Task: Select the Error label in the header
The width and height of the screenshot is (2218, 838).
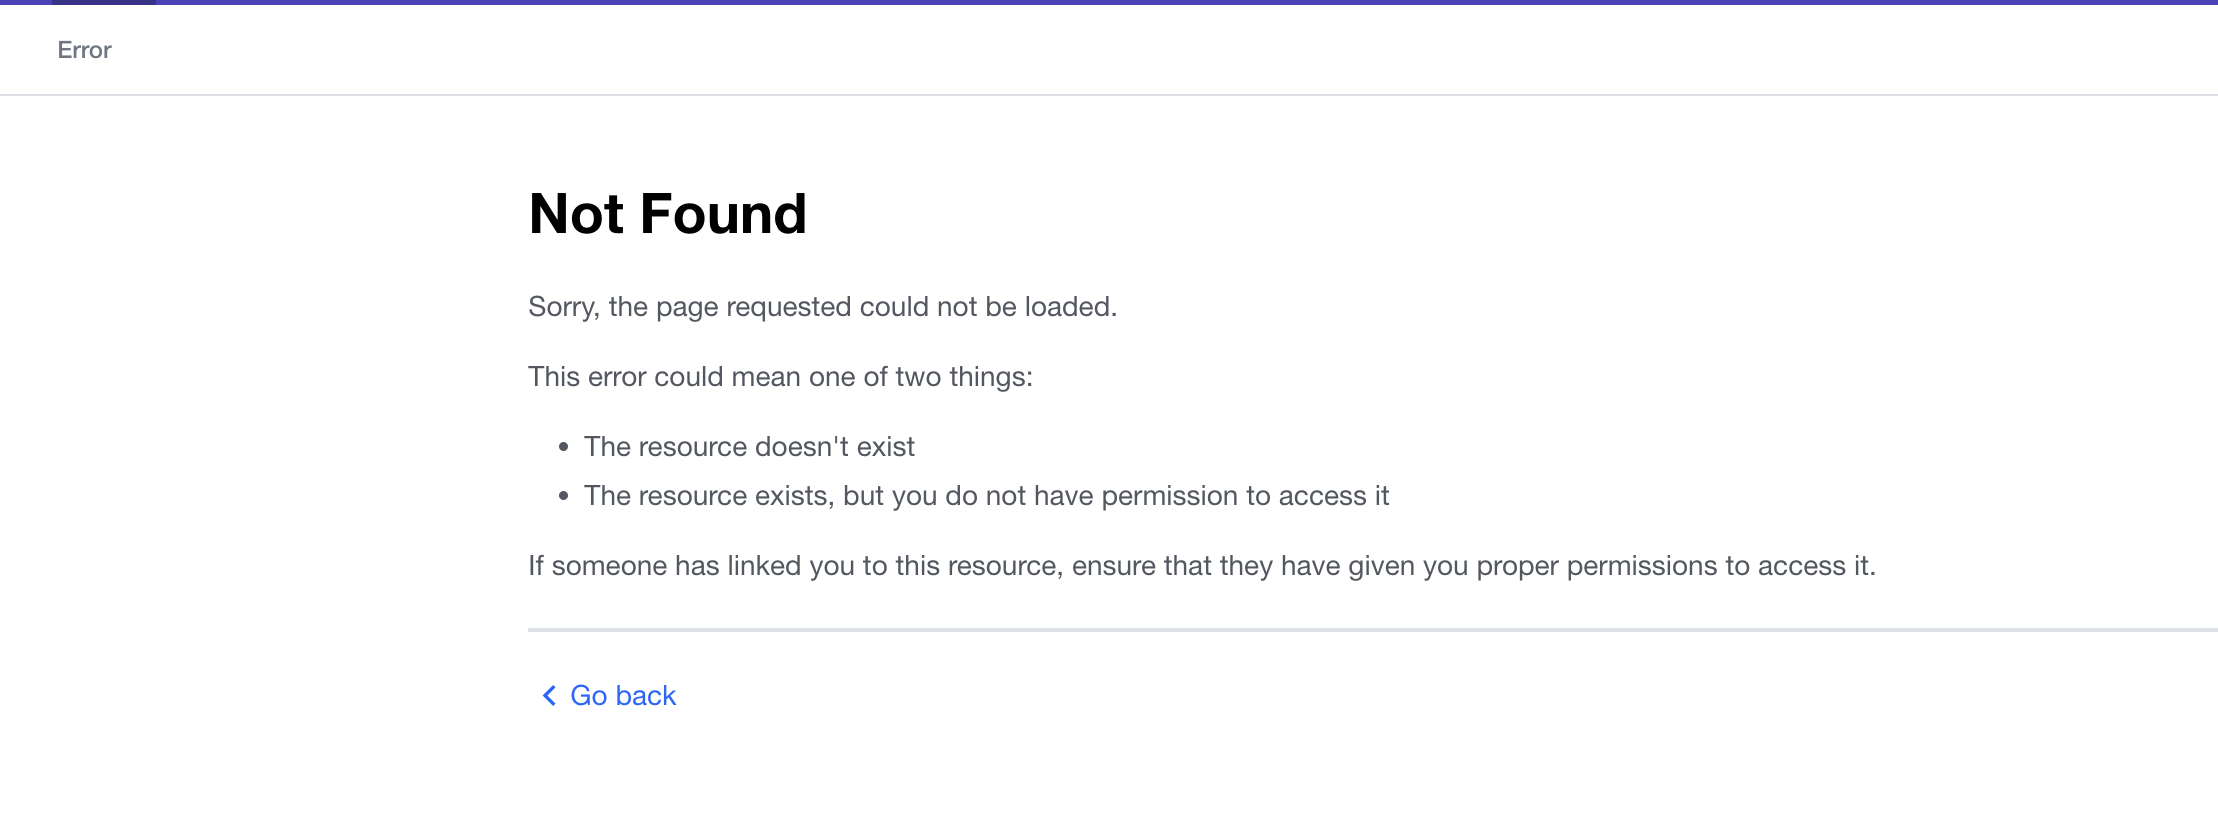Action: [84, 50]
